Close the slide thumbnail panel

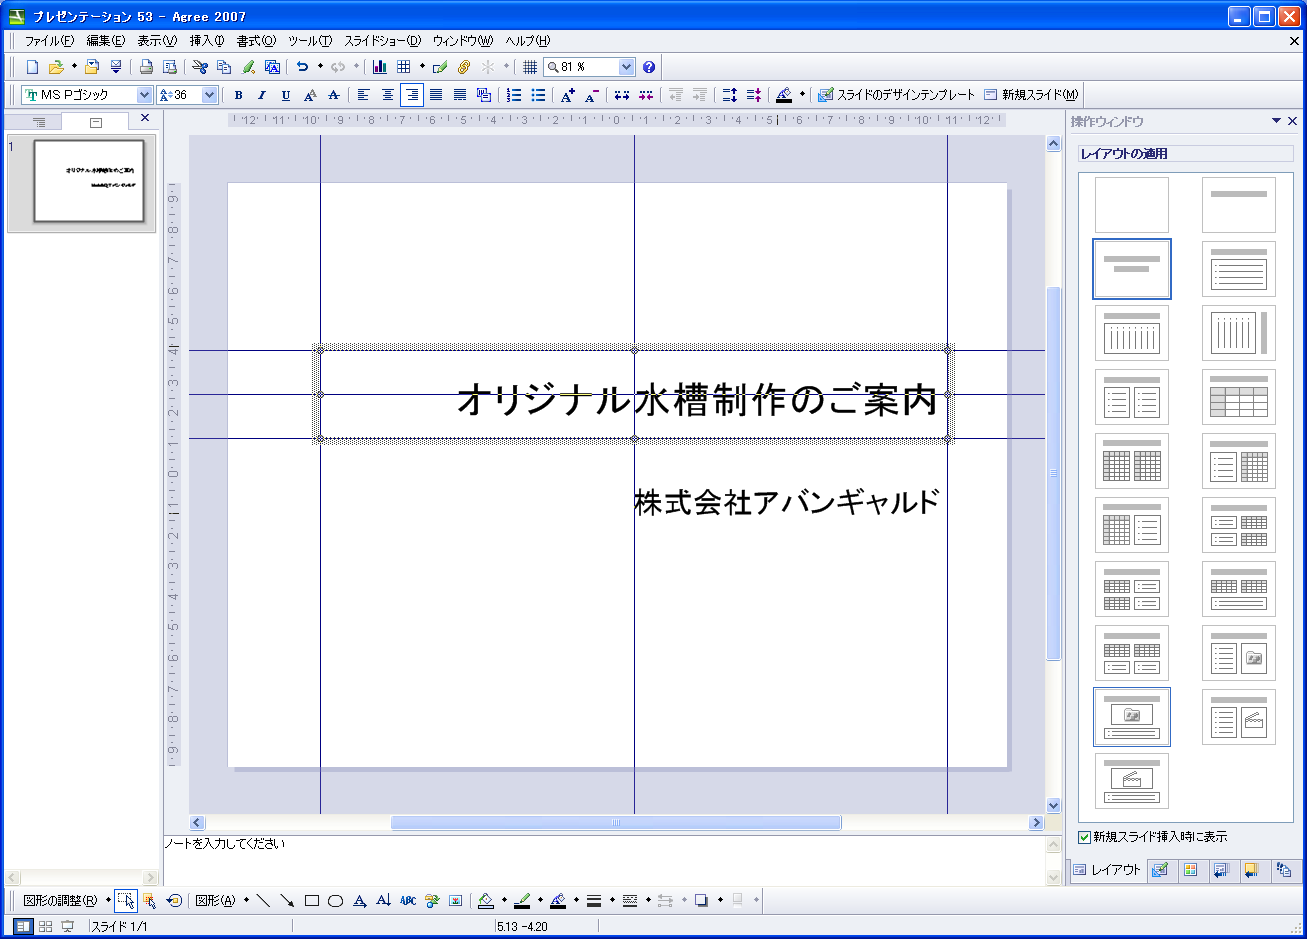coord(145,118)
